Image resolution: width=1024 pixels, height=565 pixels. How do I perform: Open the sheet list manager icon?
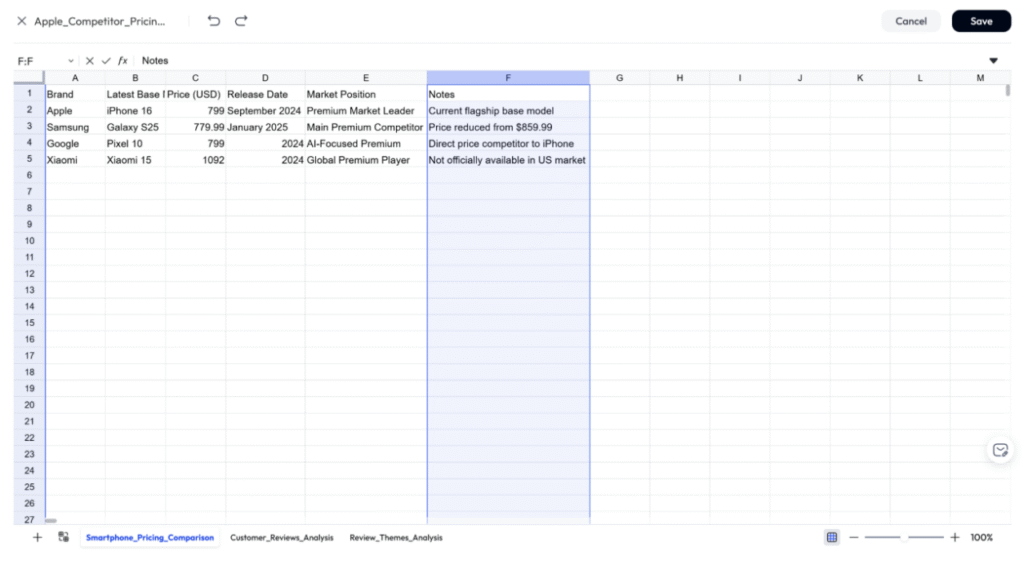point(63,538)
